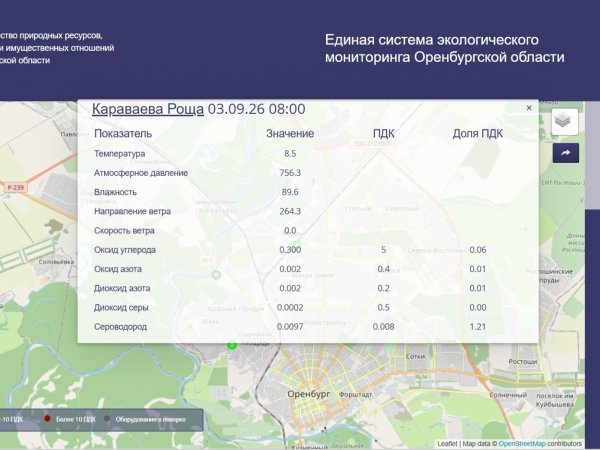Click the 'Атмосферное давление' row label
This screenshot has width=600, height=450.
point(141,173)
